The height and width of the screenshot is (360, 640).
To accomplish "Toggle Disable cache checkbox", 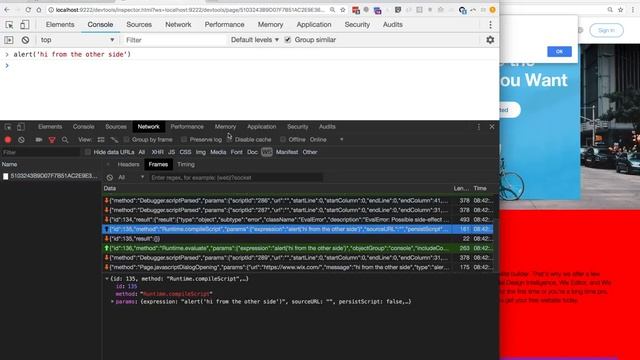I will 229,140.
